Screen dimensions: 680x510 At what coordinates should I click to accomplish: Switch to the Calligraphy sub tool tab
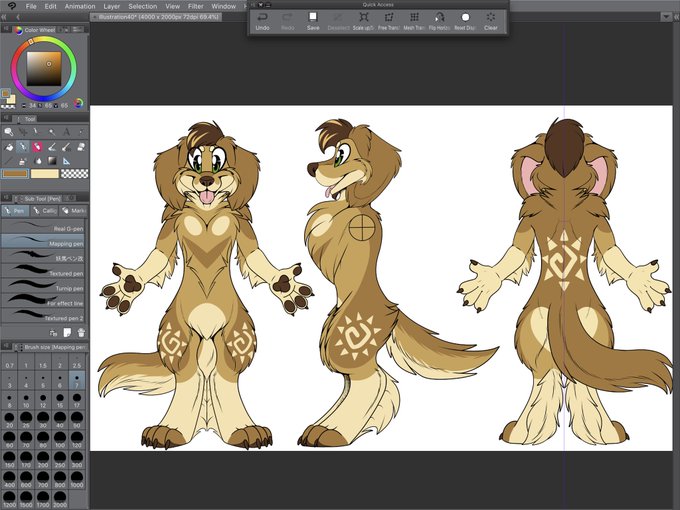click(45, 211)
